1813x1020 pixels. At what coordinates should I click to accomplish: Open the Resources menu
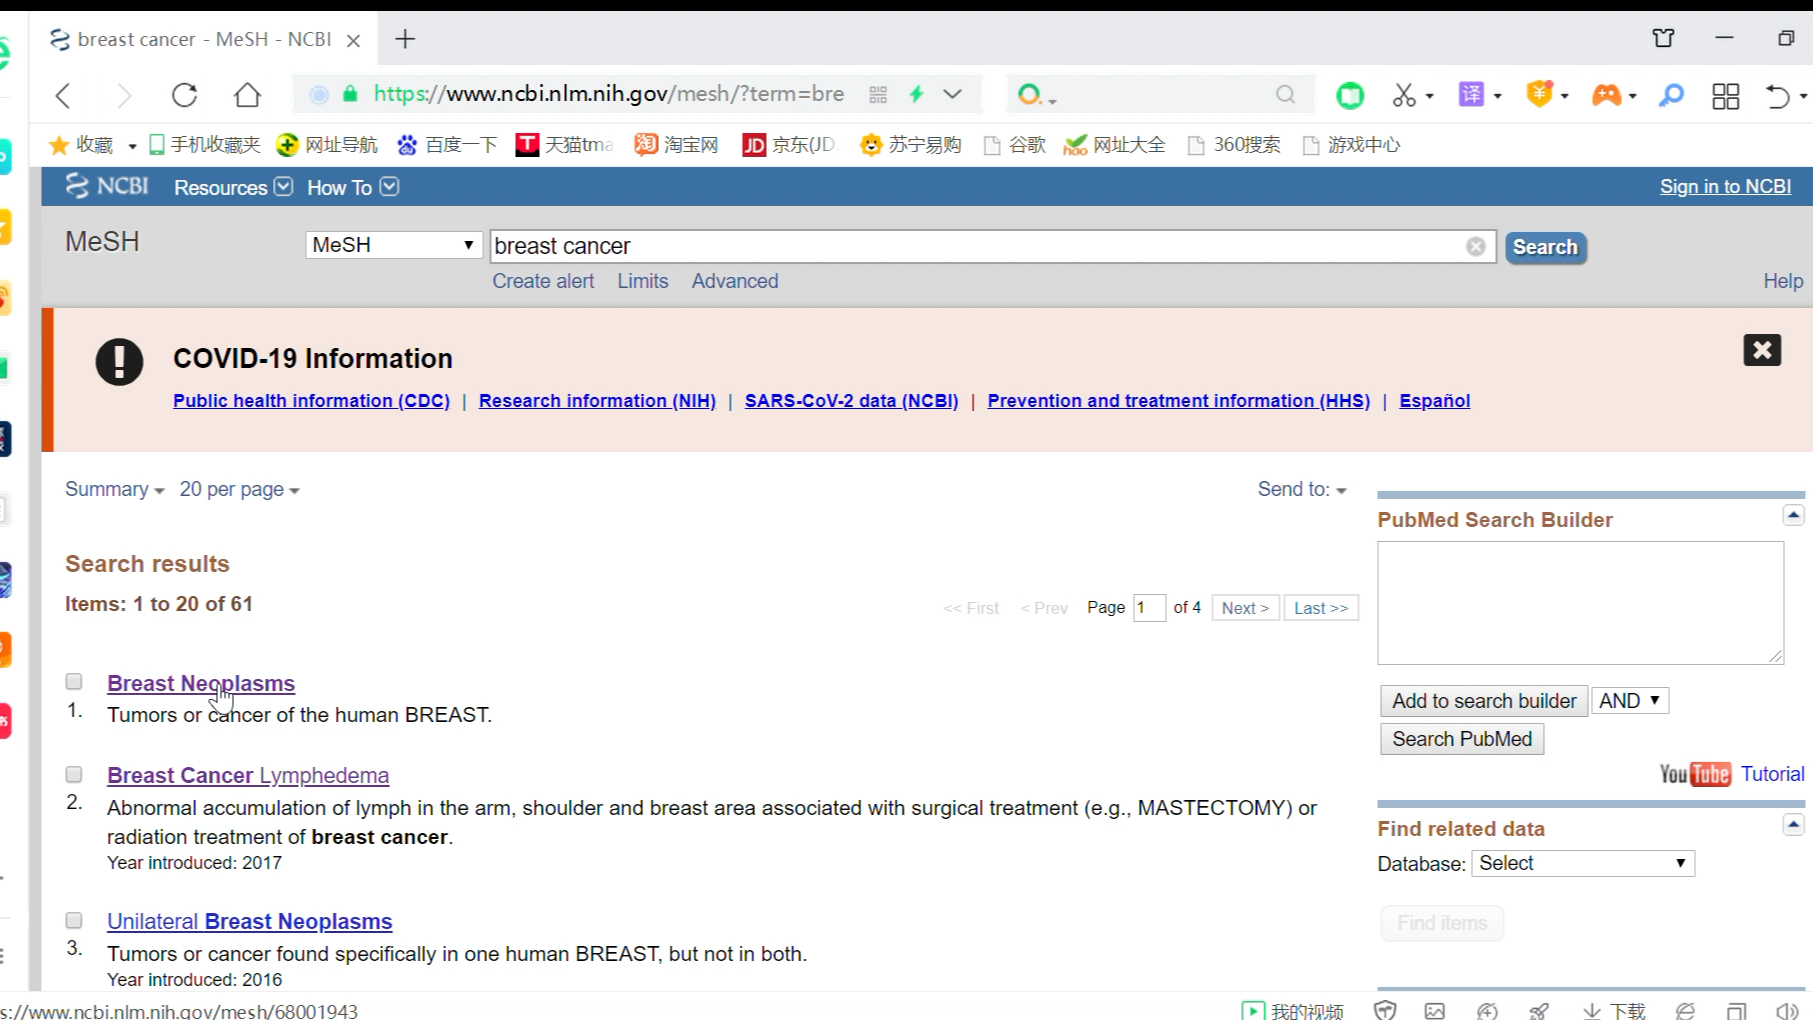click(x=233, y=187)
